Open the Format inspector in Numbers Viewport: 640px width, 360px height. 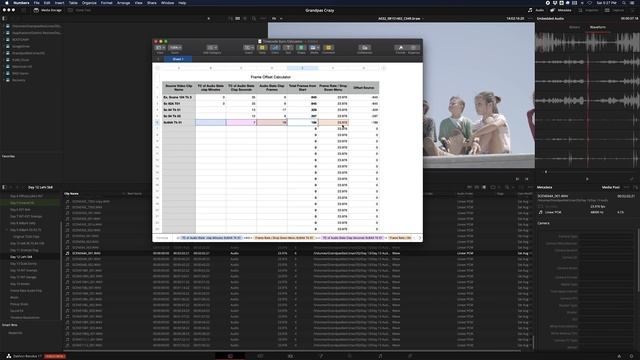(x=400, y=49)
